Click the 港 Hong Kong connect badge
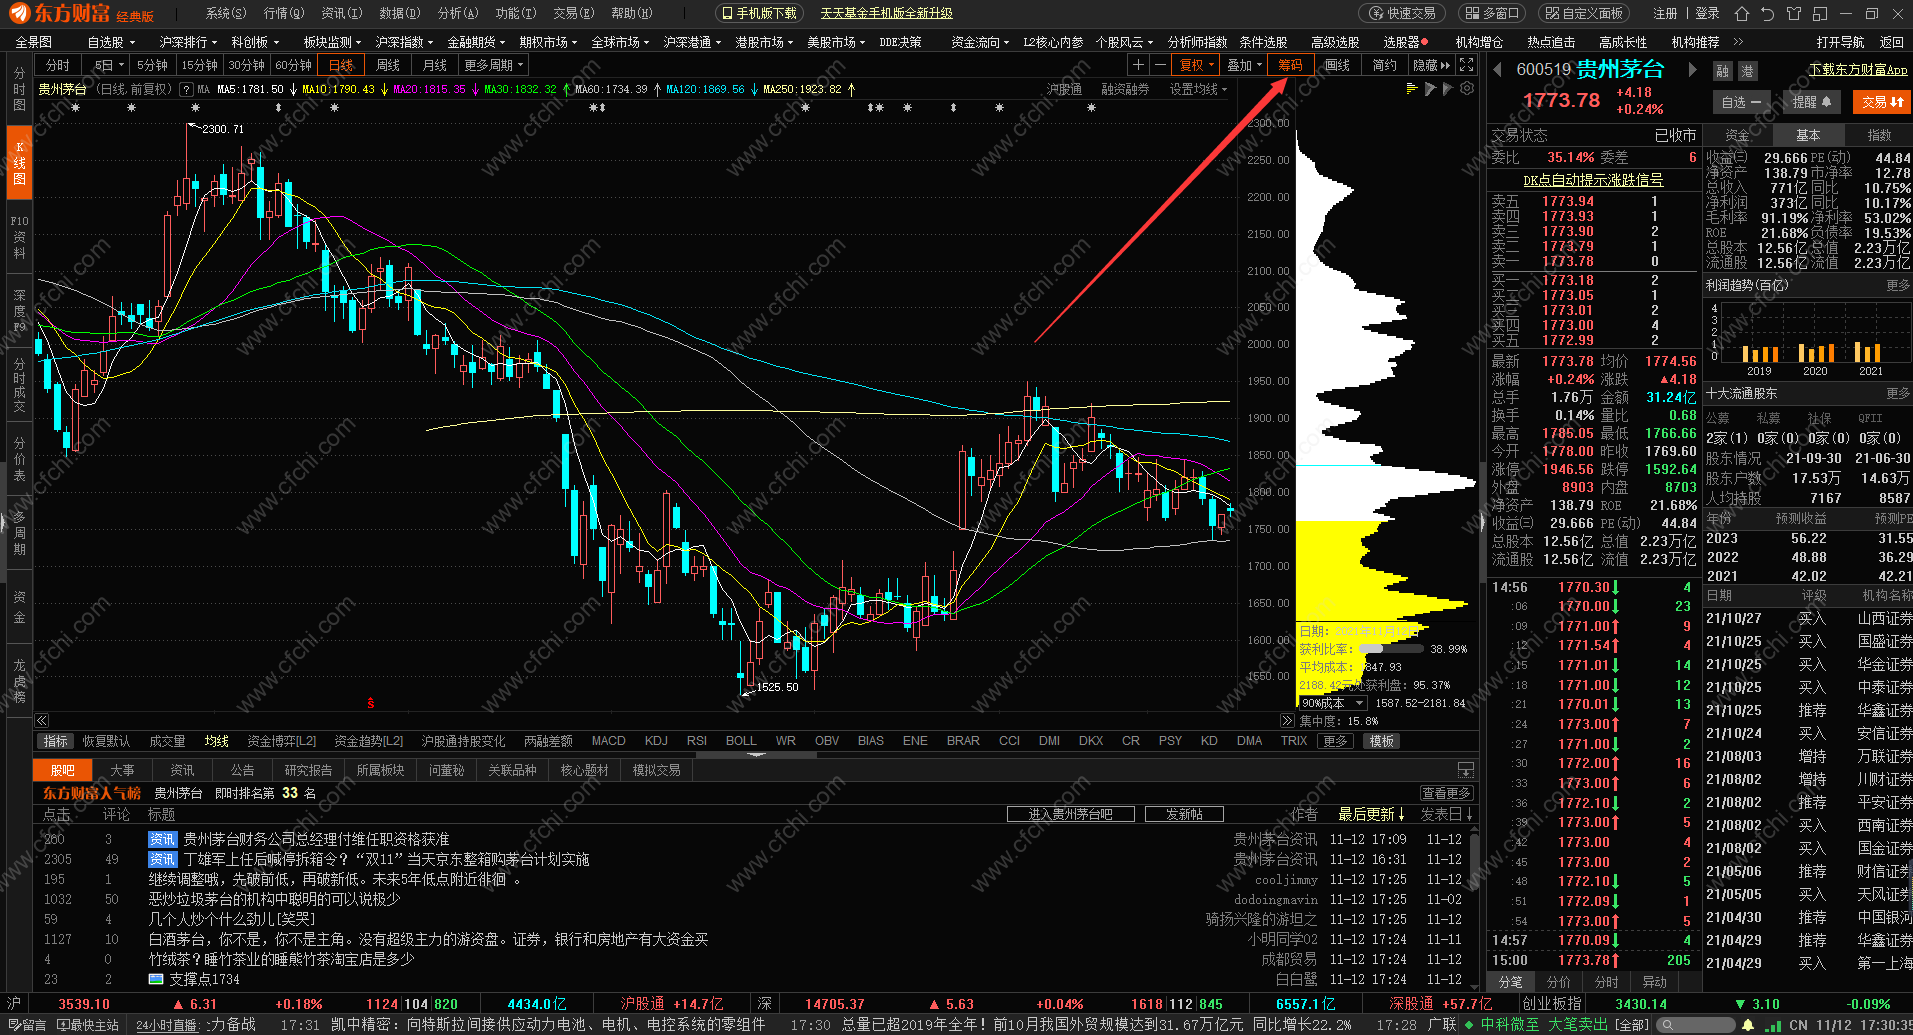Viewport: 1913px width, 1035px height. [1747, 71]
